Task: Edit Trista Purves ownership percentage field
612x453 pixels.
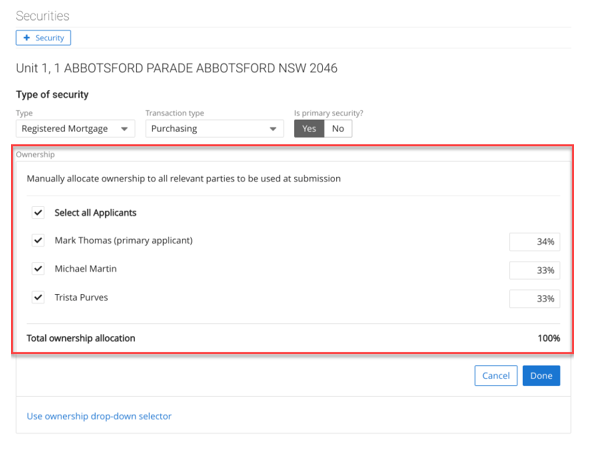Action: 534,298
